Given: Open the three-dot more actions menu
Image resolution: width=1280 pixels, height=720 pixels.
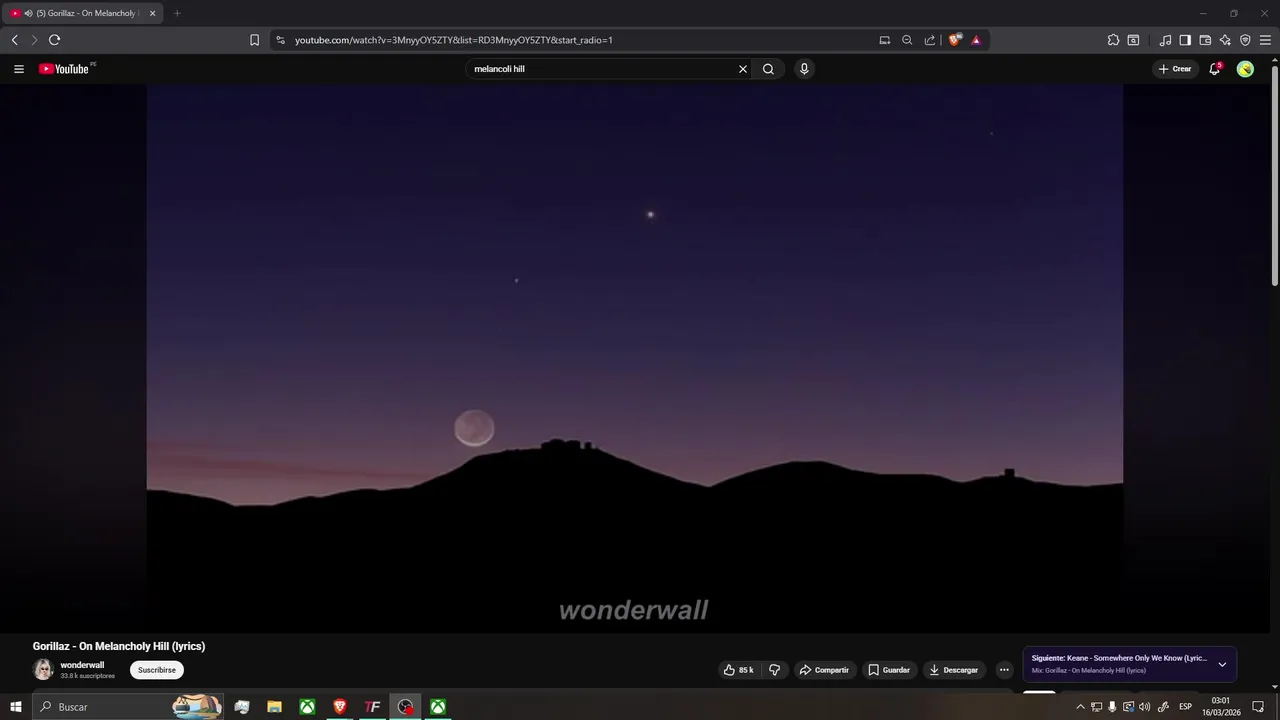Looking at the screenshot, I should click(1004, 670).
